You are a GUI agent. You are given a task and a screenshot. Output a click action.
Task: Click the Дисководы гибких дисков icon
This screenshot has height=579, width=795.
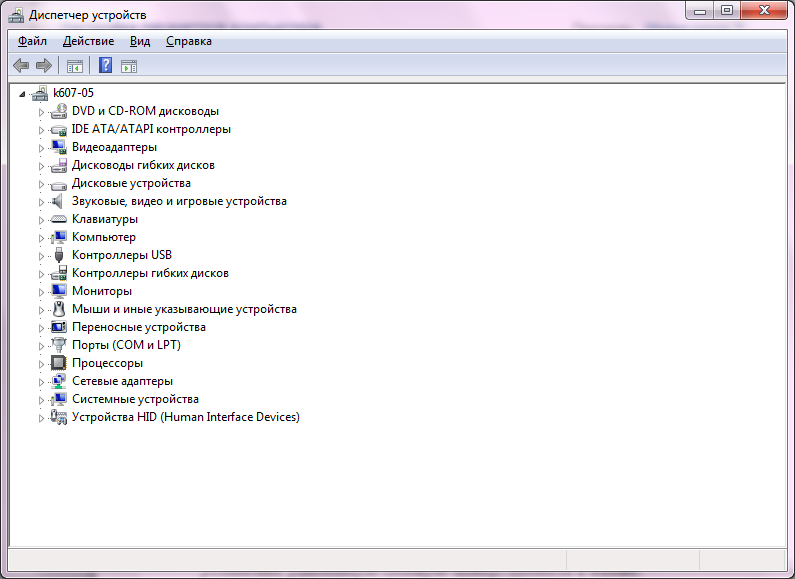(x=59, y=165)
